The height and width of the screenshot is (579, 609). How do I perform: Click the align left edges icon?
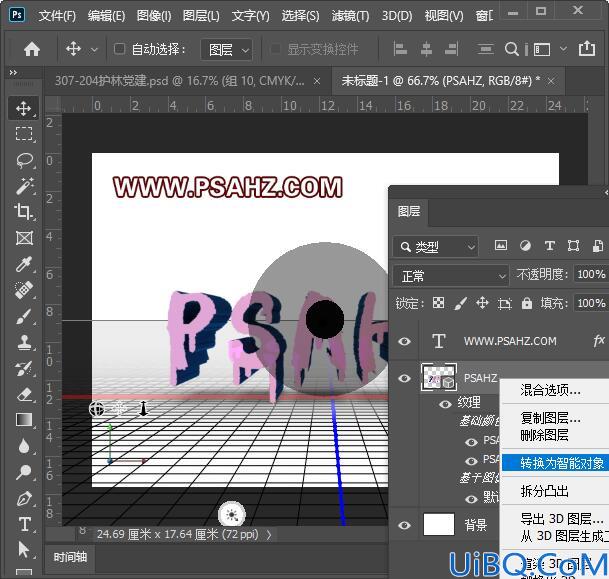pos(400,49)
